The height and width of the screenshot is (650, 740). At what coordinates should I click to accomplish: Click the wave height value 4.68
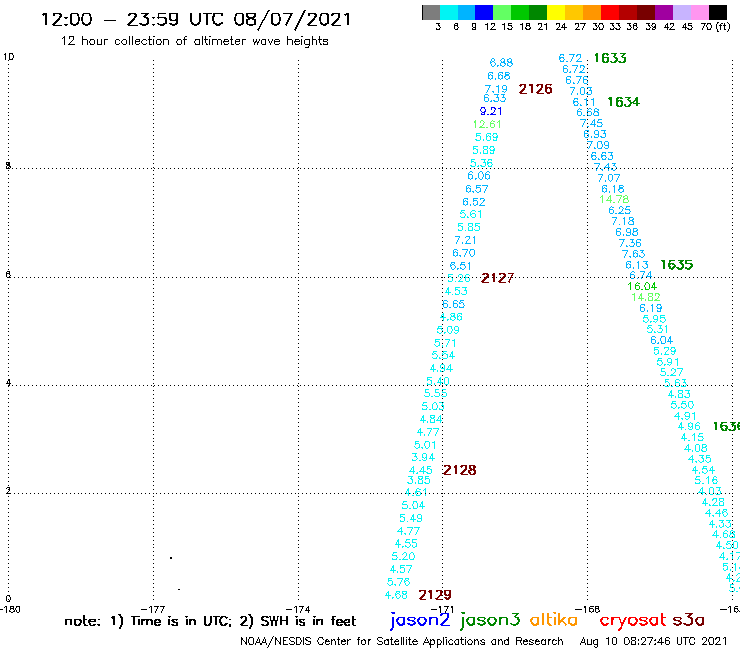pos(396,595)
